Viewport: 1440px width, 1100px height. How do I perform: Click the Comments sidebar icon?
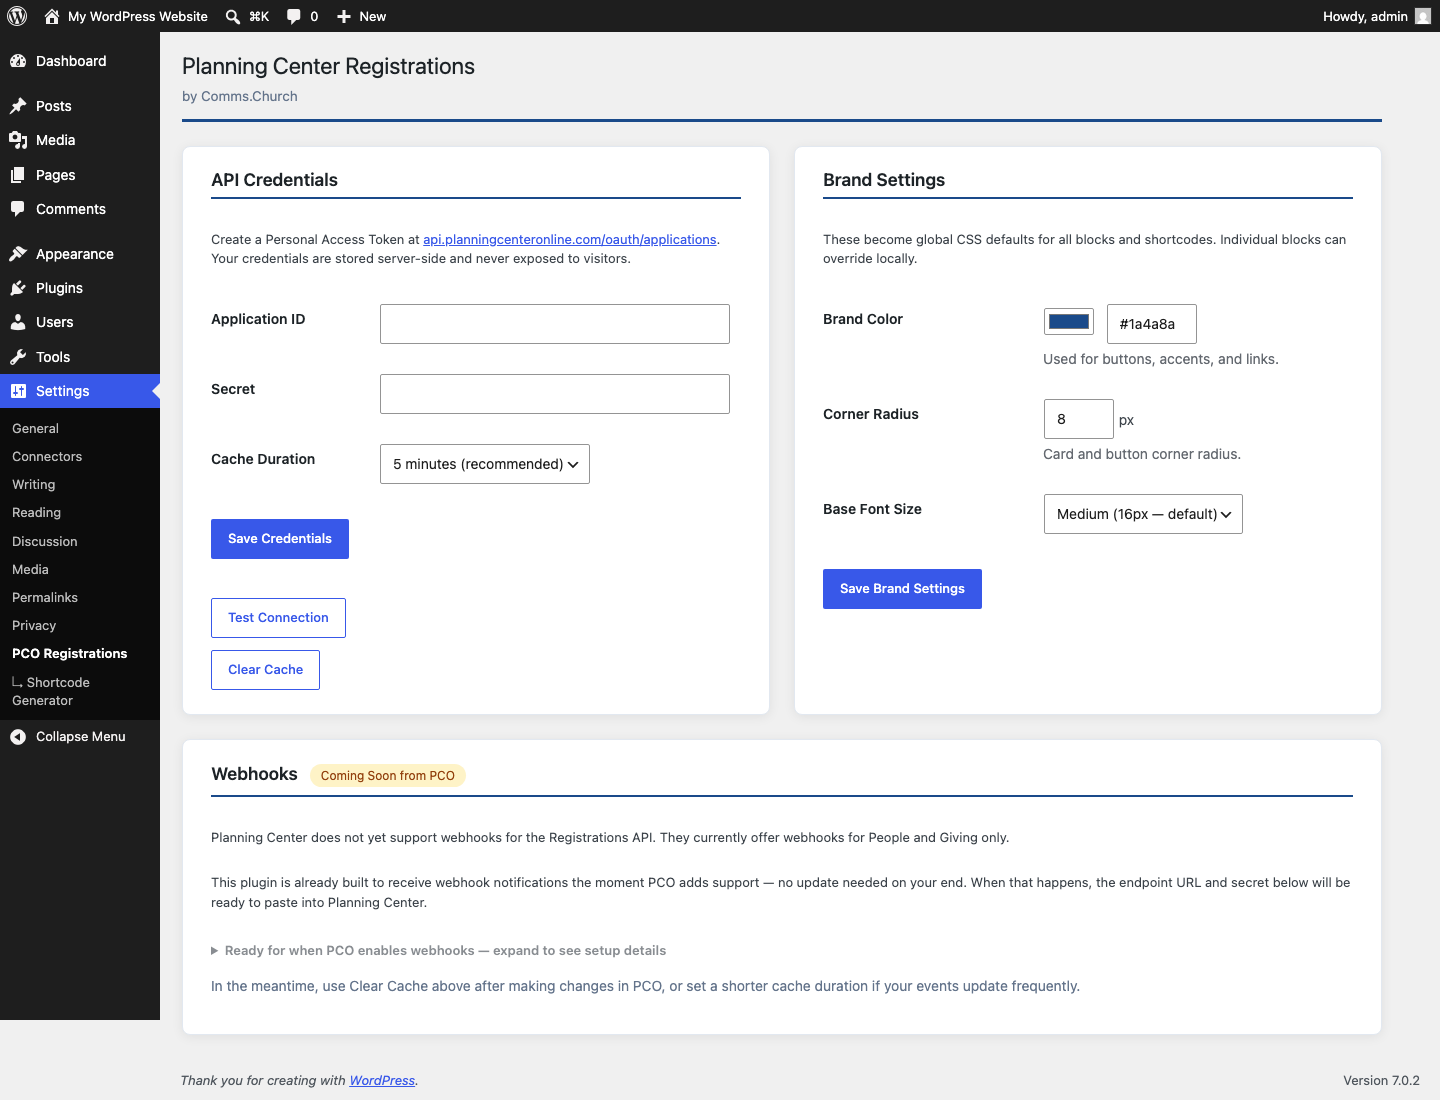(18, 209)
